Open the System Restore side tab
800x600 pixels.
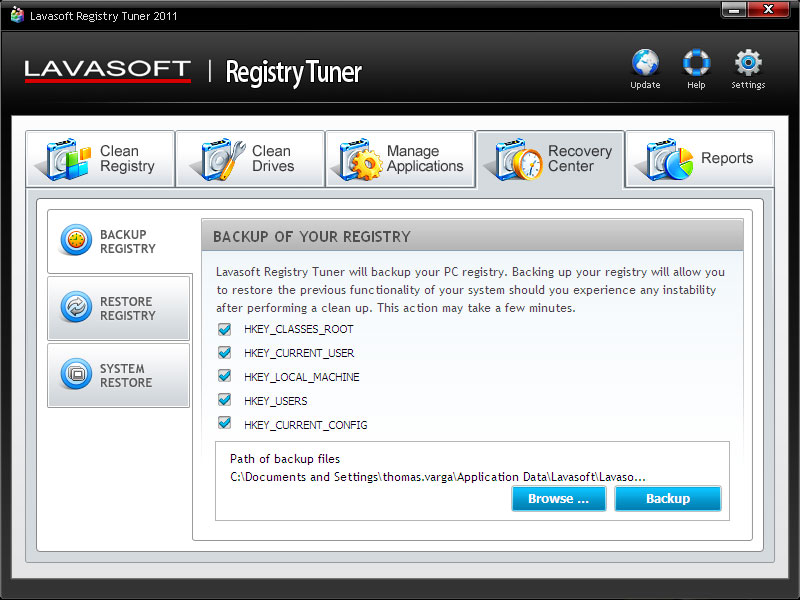(x=118, y=375)
